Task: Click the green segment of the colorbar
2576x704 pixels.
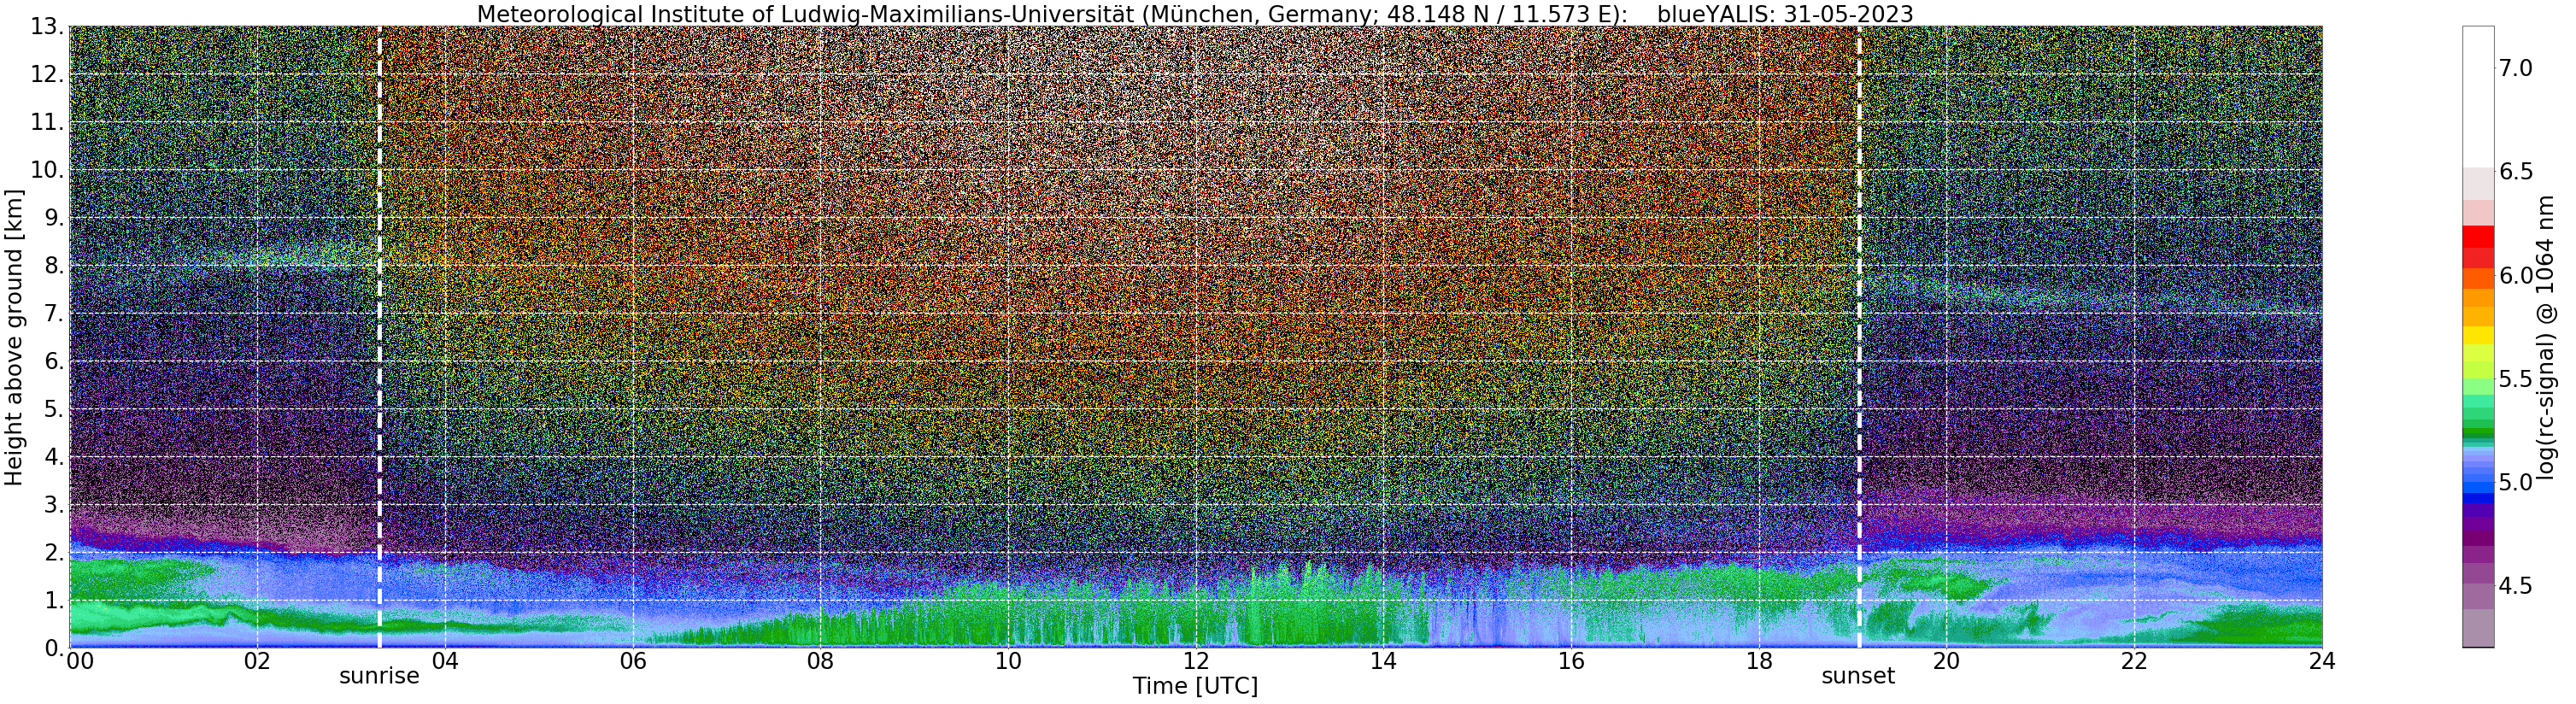Action: click(2478, 432)
